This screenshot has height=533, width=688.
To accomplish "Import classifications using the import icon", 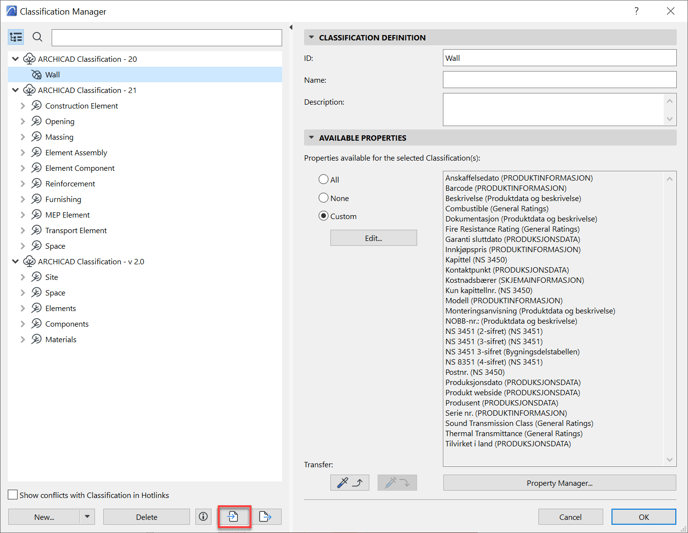I will coord(233,517).
